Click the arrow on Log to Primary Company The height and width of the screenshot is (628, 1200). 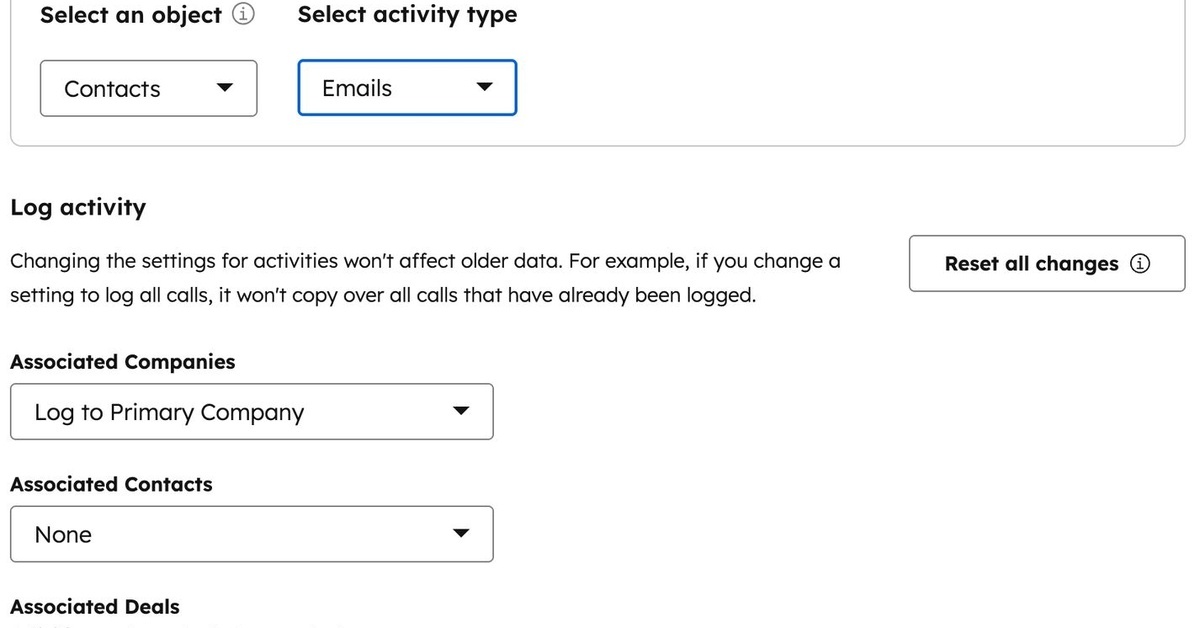pyautogui.click(x=460, y=412)
